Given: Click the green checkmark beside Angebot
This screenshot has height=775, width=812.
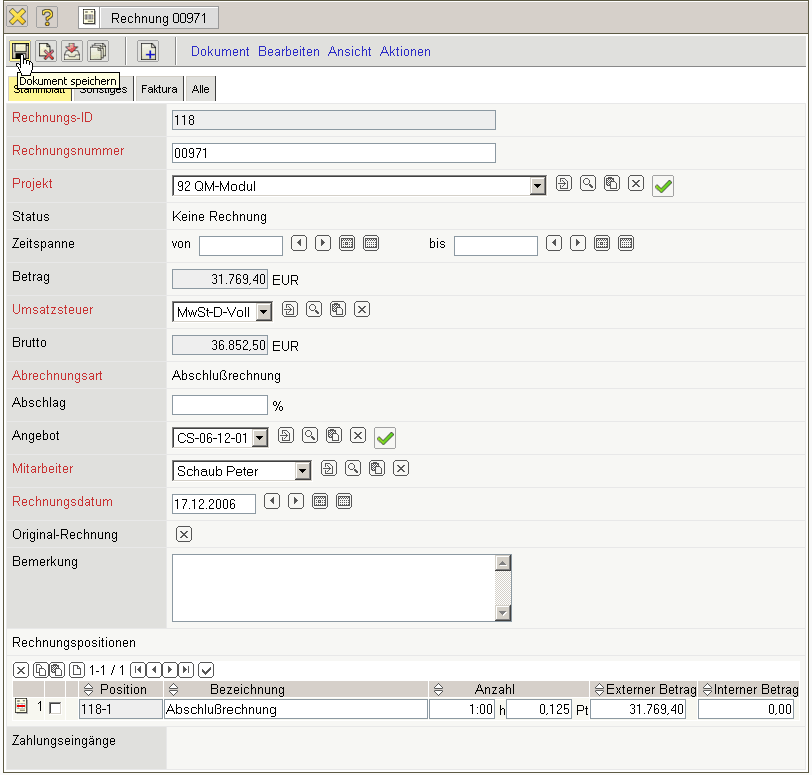Looking at the screenshot, I should tap(385, 437).
